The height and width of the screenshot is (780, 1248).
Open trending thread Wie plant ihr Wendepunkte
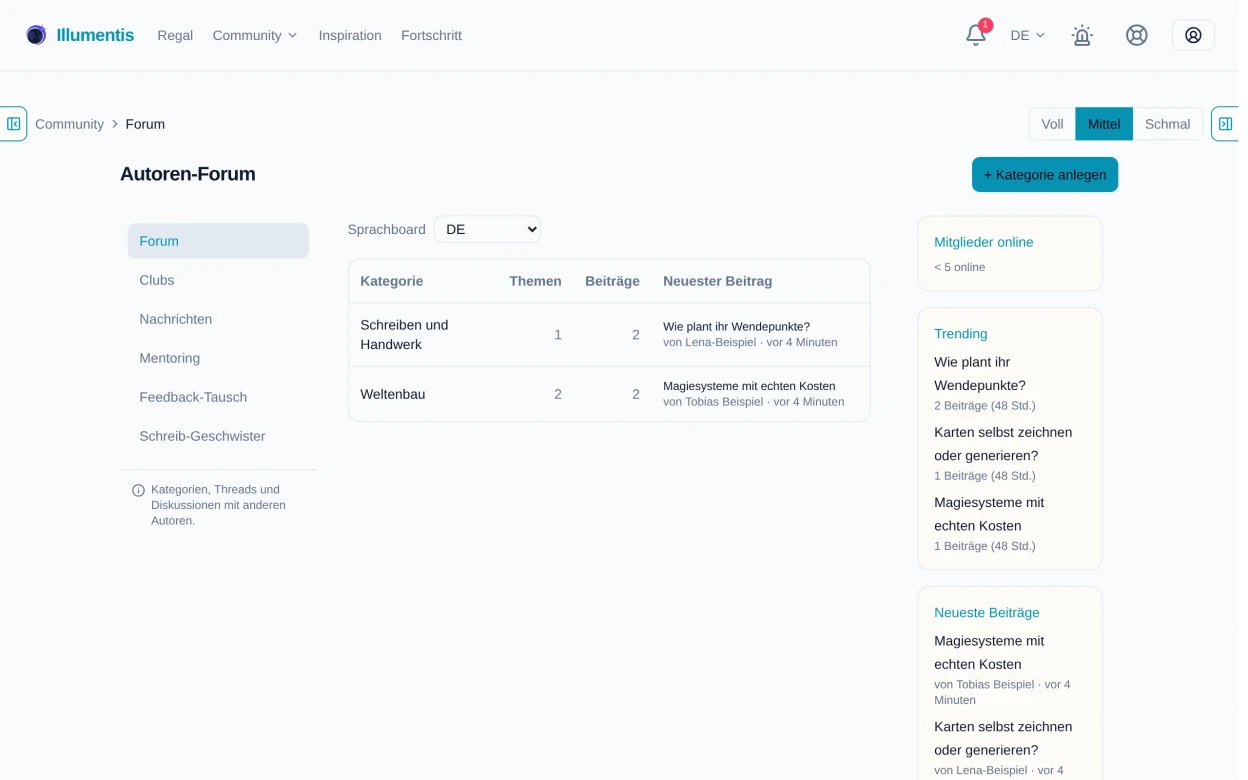tap(980, 374)
